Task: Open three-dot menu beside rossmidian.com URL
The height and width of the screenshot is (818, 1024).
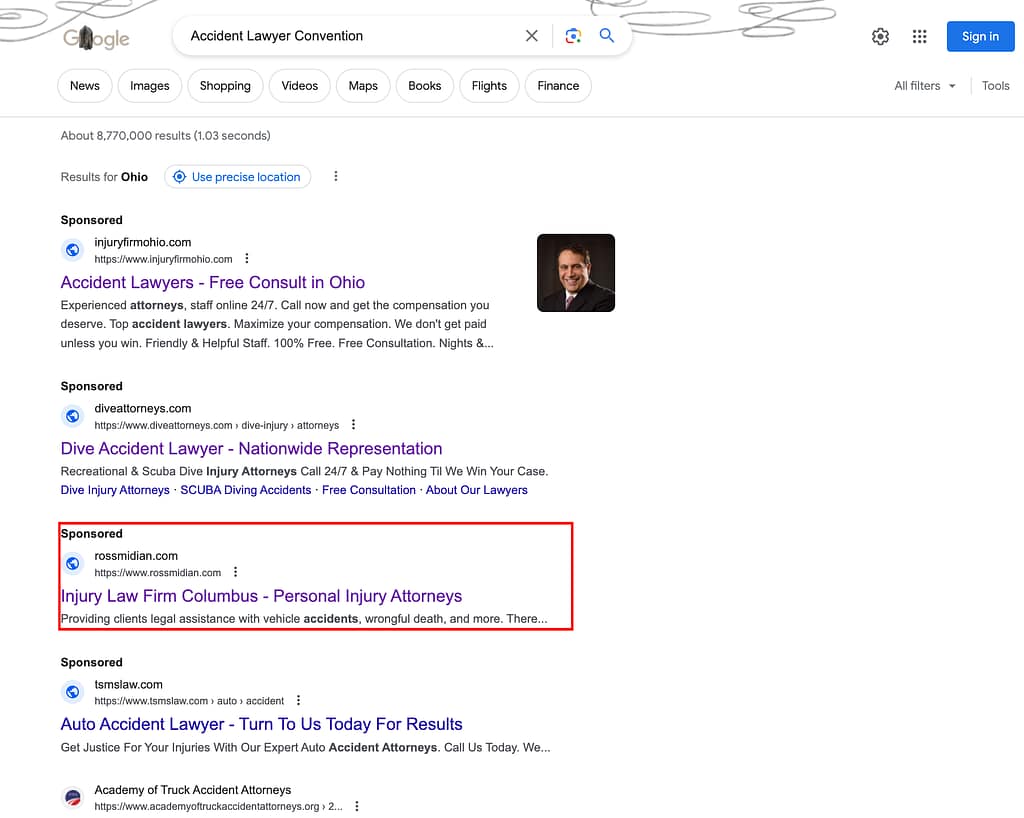Action: 236,572
